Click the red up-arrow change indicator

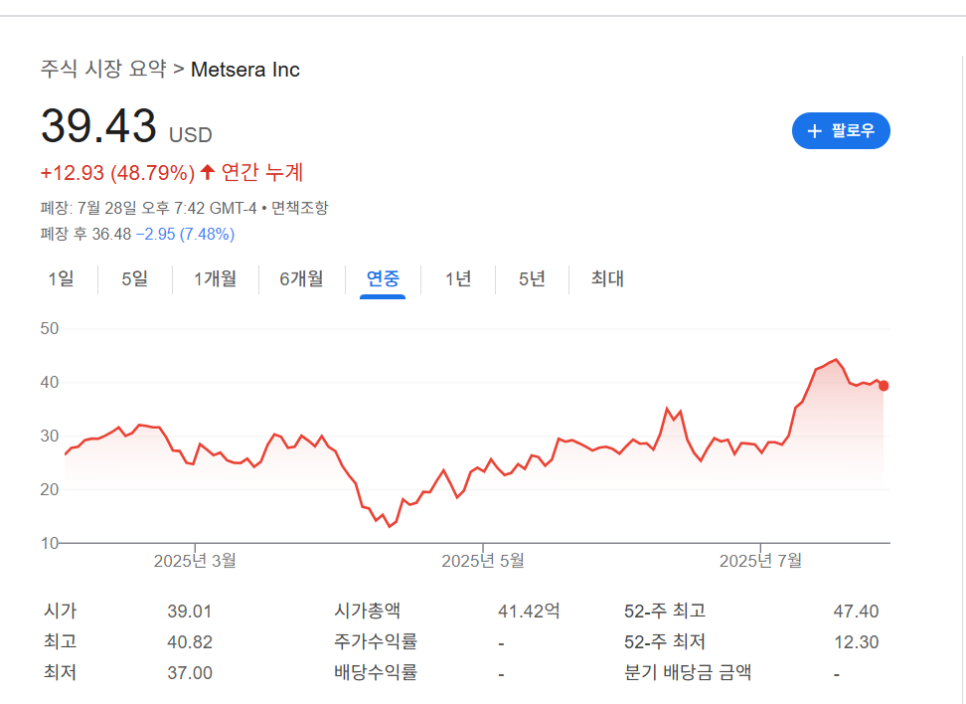[208, 172]
